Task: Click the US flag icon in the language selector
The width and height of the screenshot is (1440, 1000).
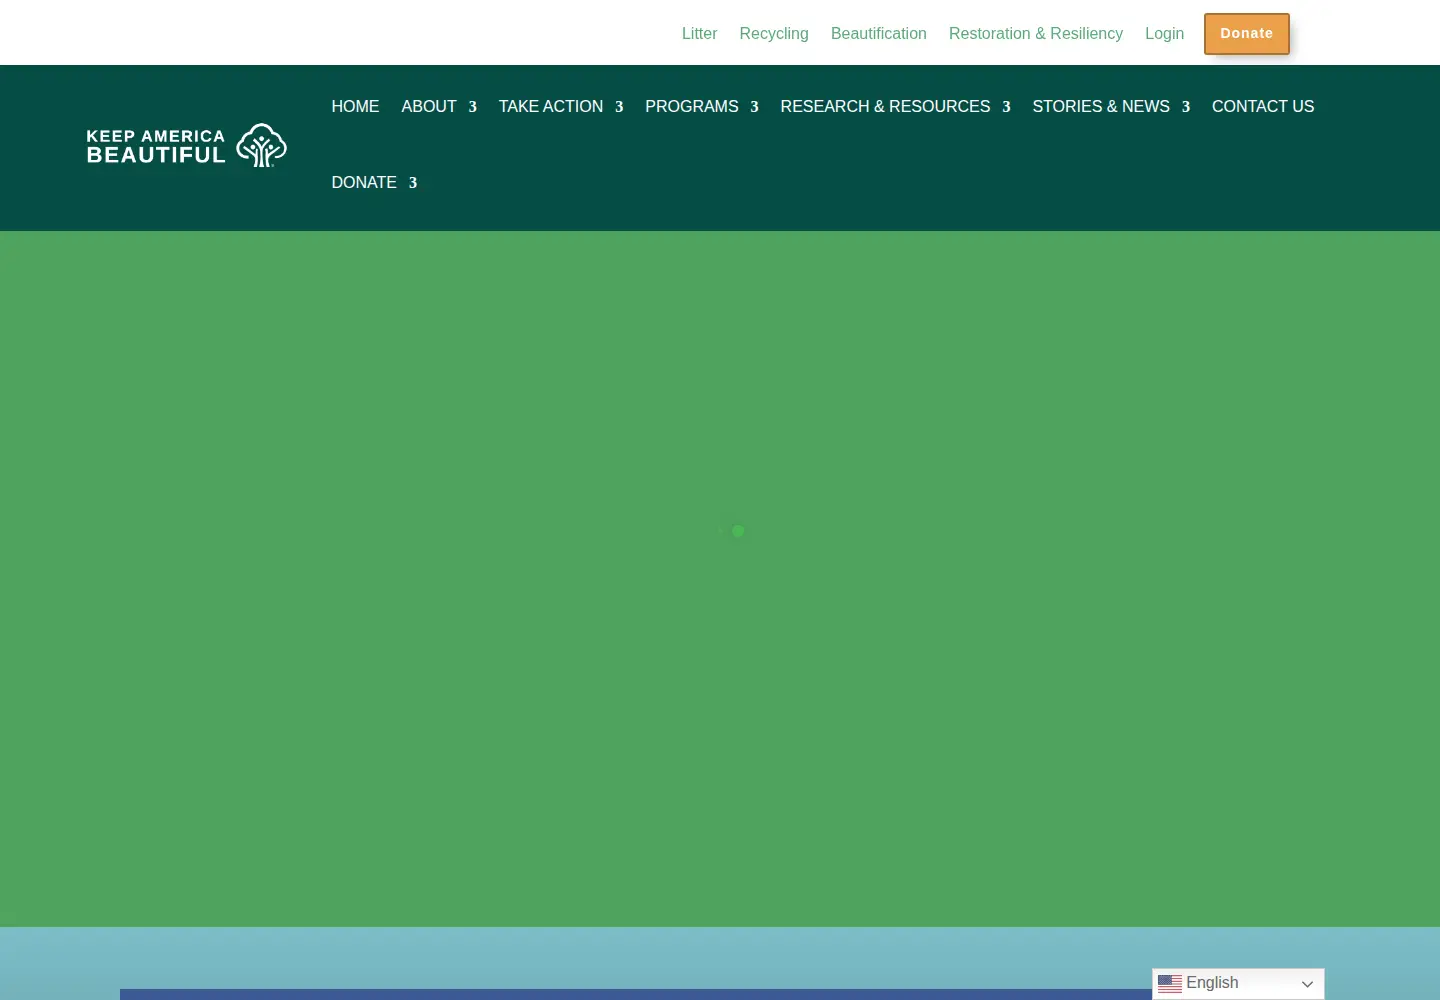Action: point(1170,984)
